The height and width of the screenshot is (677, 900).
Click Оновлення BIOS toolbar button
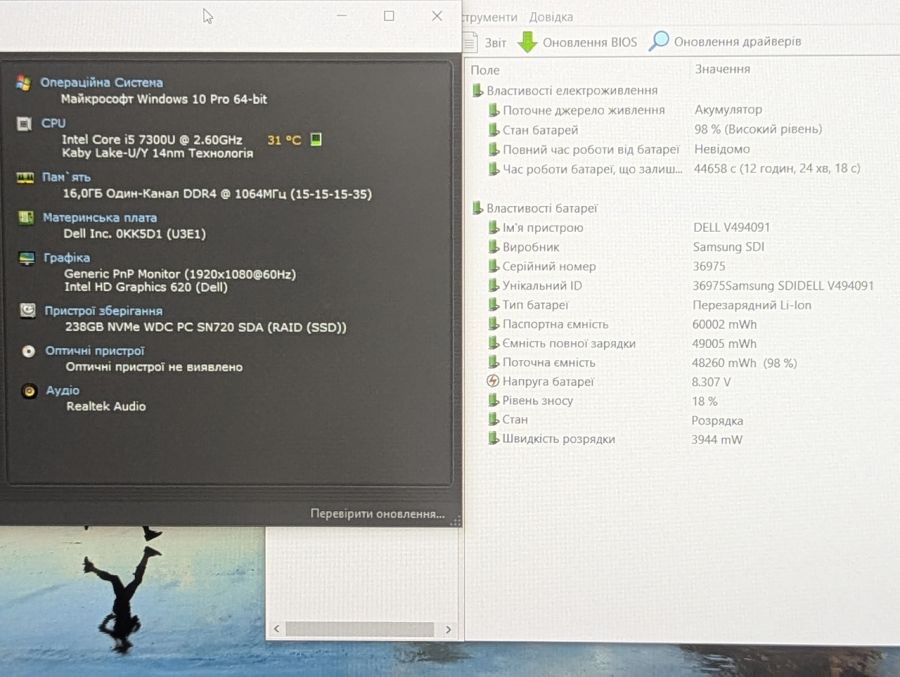(577, 42)
